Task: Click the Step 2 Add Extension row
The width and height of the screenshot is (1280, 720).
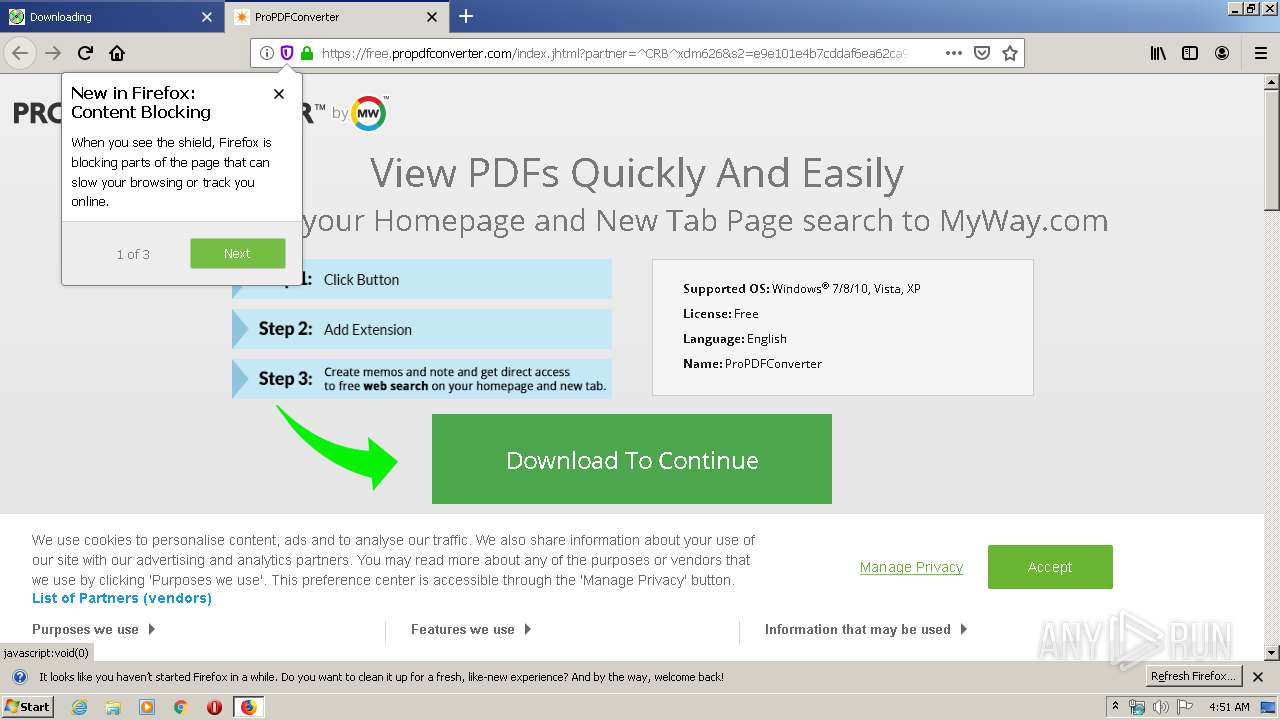Action: click(422, 329)
